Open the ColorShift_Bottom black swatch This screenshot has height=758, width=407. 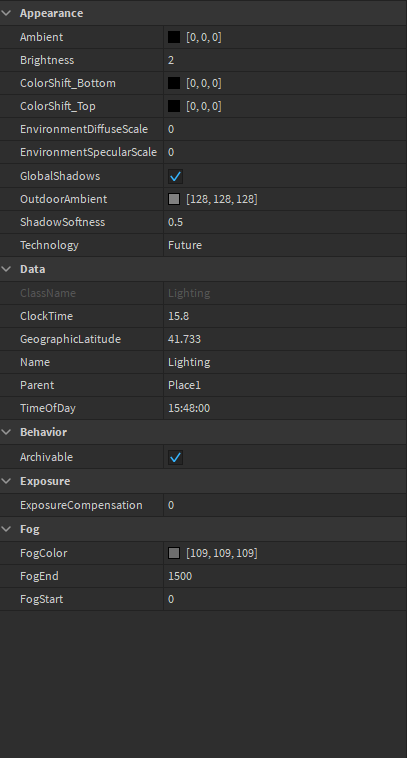coord(174,83)
